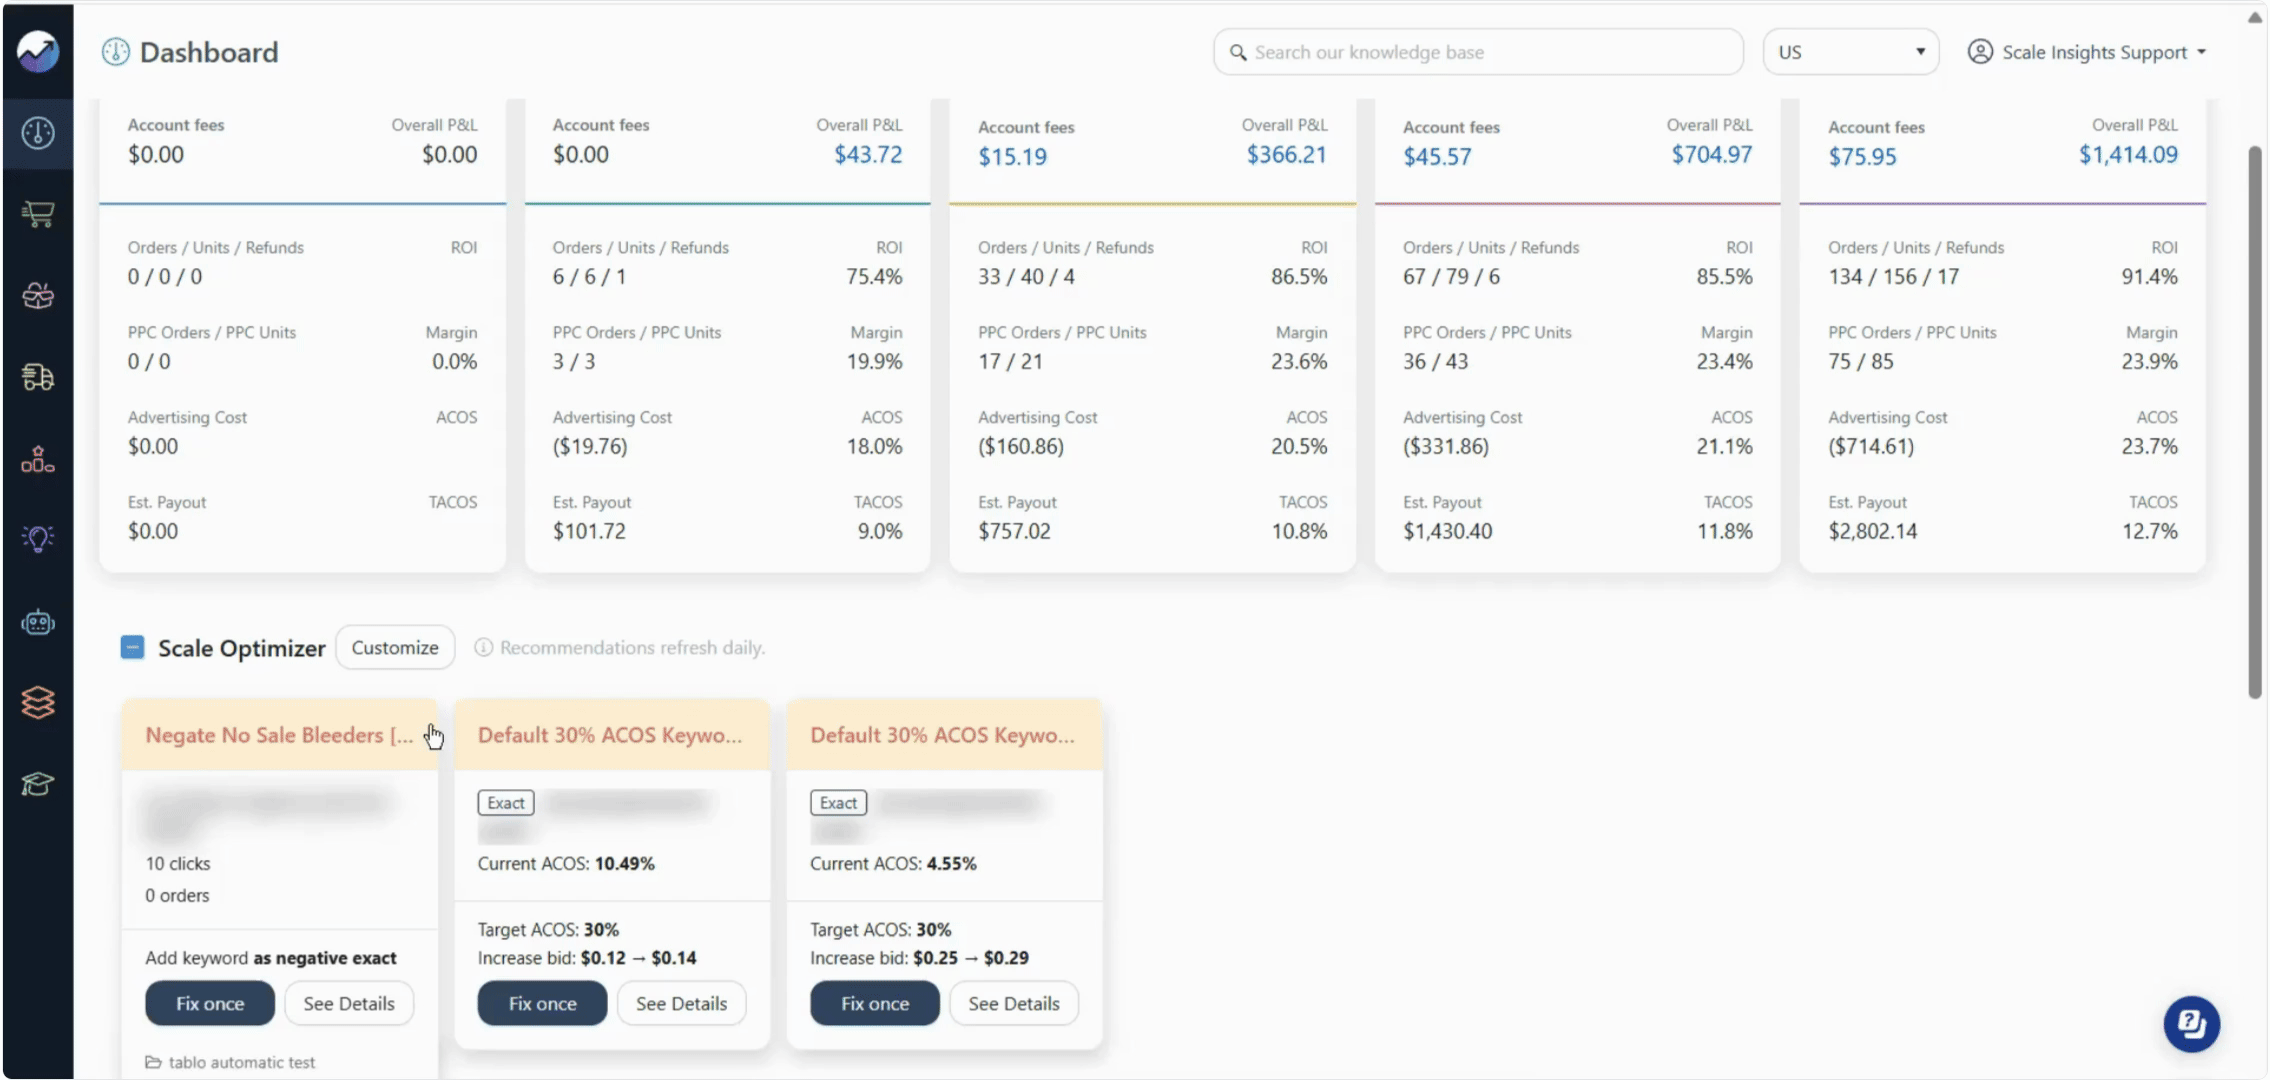This screenshot has width=2270, height=1080.
Task: Open the stacked blocks sidebar icon
Action: point(38,459)
